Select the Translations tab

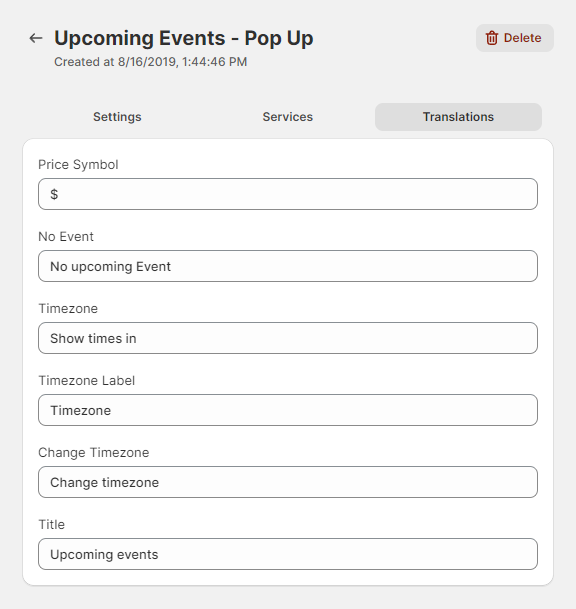pos(458,117)
